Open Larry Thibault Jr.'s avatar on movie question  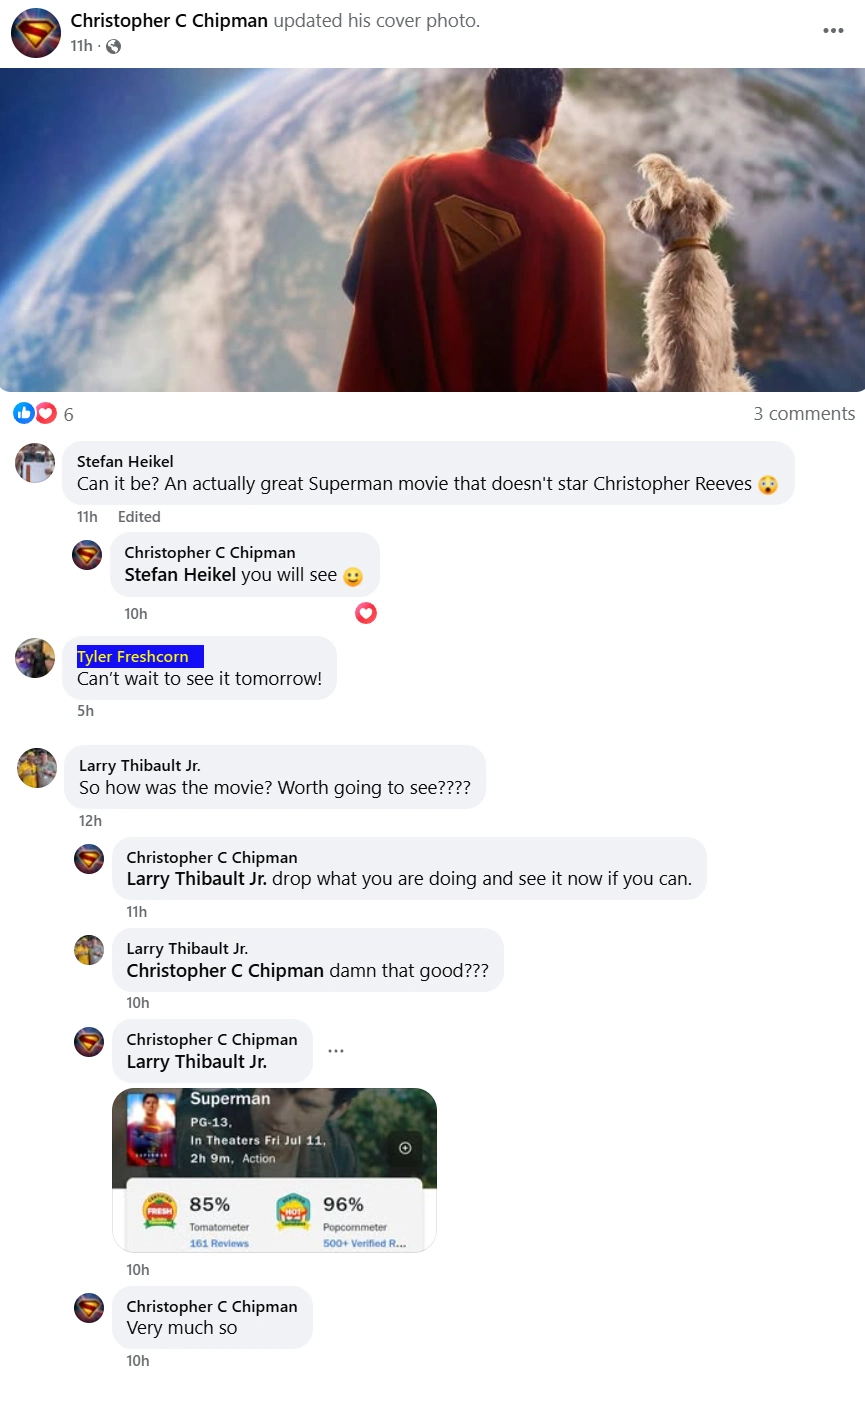[x=37, y=768]
